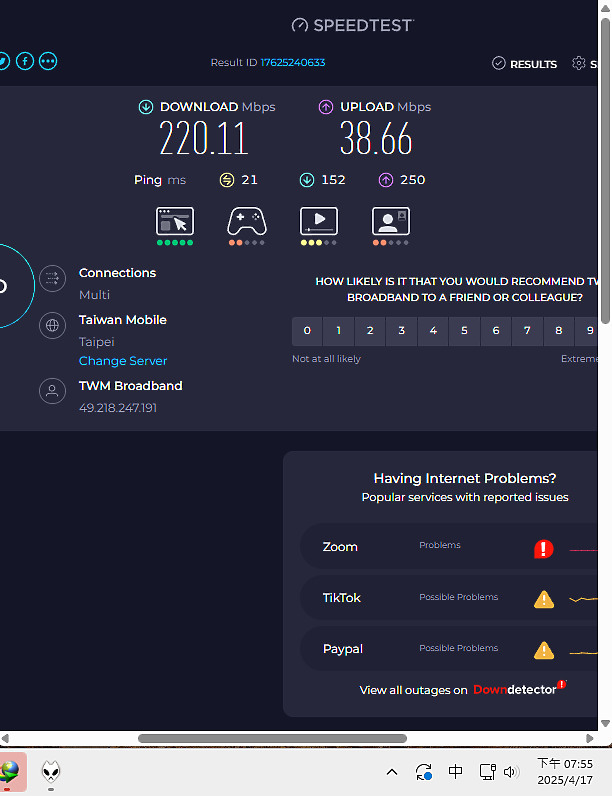Open the RESULTS page

pos(524,63)
